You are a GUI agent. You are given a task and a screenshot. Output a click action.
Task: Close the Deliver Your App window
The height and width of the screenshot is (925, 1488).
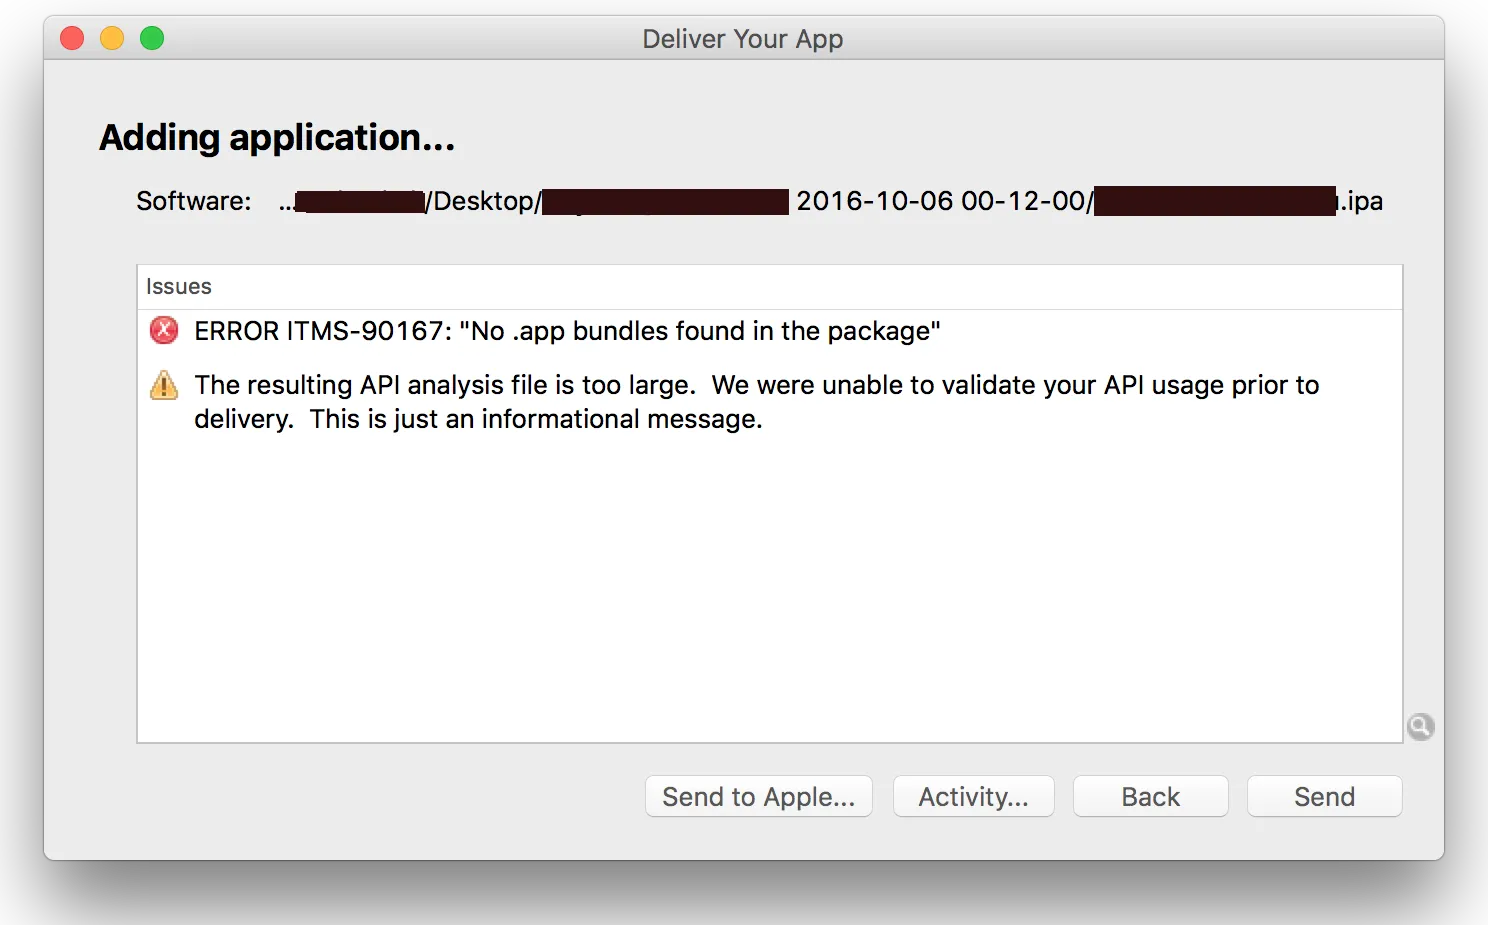72,39
